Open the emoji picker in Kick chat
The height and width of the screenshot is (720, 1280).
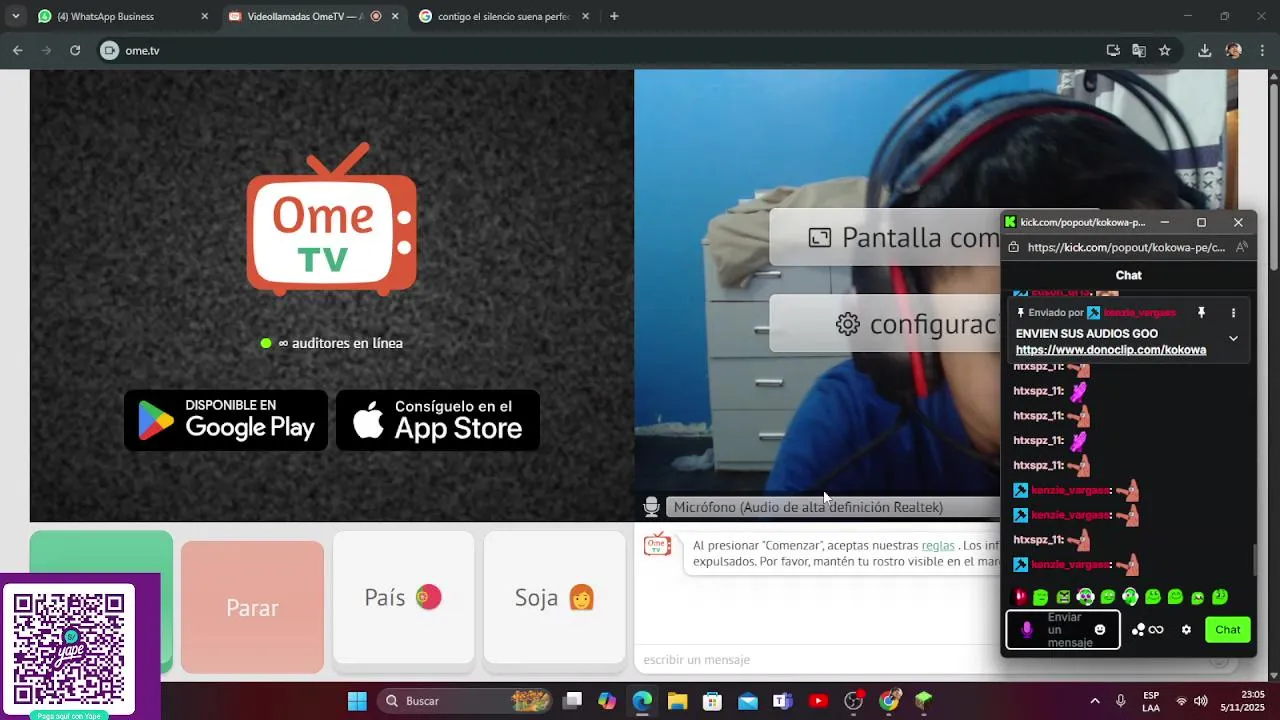tap(1100, 630)
